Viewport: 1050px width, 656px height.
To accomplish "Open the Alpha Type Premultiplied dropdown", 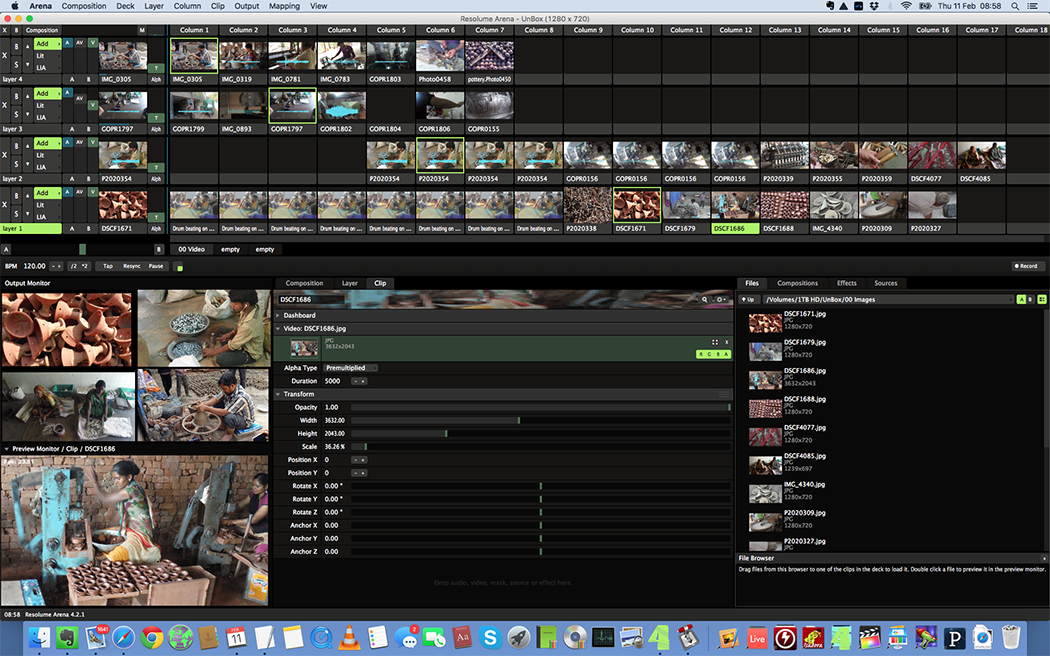I will click(350, 368).
